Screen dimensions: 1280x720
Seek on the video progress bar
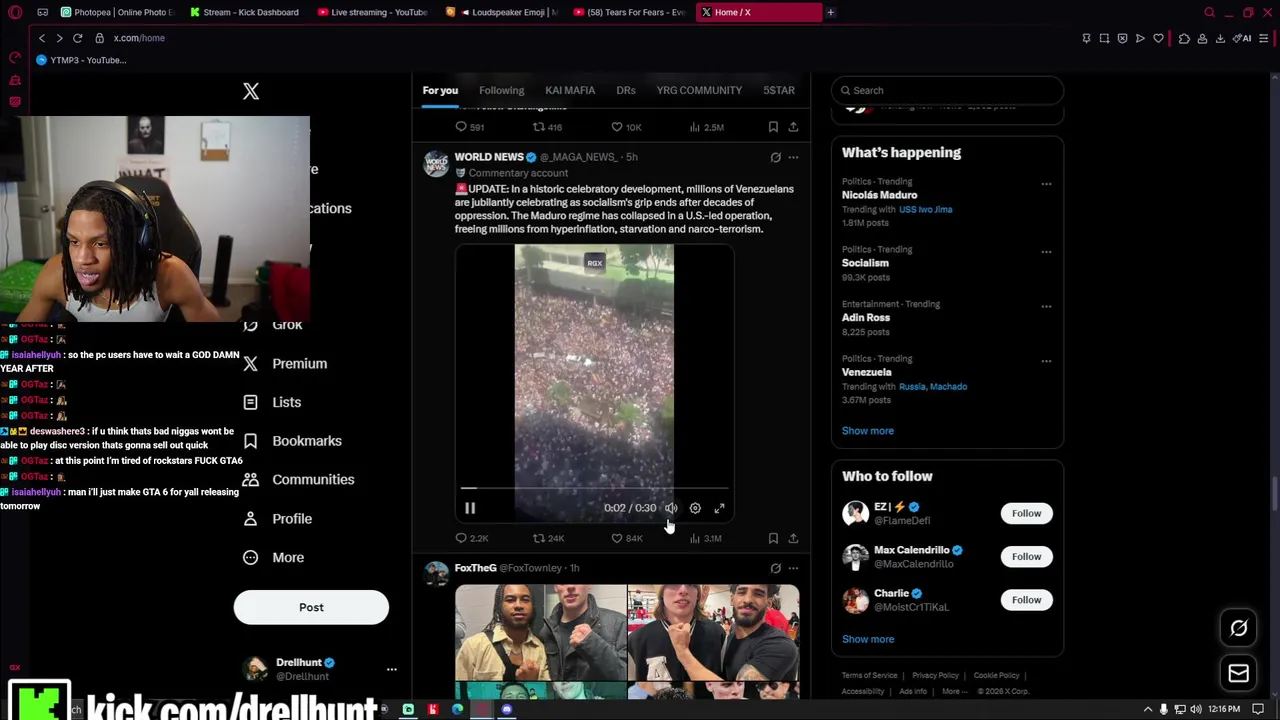pos(594,488)
